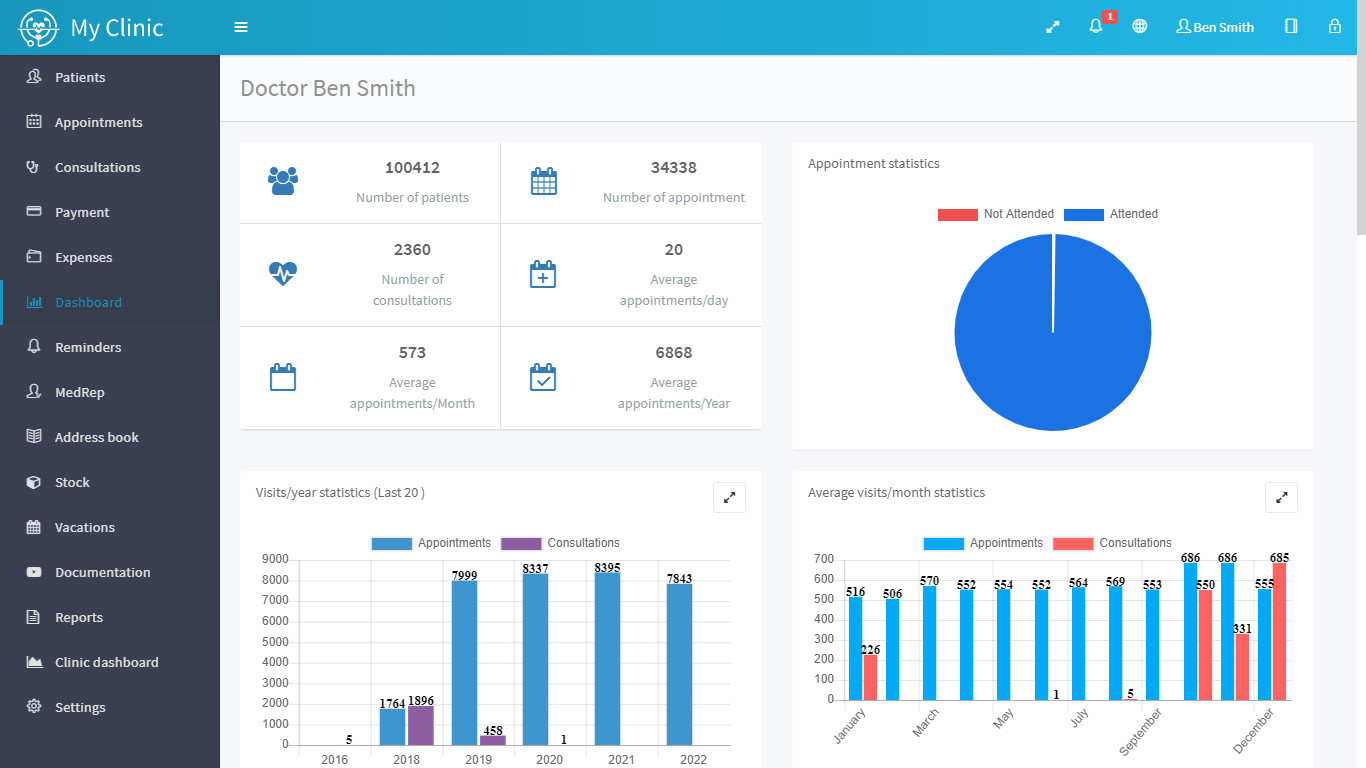Image resolution: width=1366 pixels, height=768 pixels.
Task: Select Clinic dashboard from the sidebar
Action: [106, 662]
